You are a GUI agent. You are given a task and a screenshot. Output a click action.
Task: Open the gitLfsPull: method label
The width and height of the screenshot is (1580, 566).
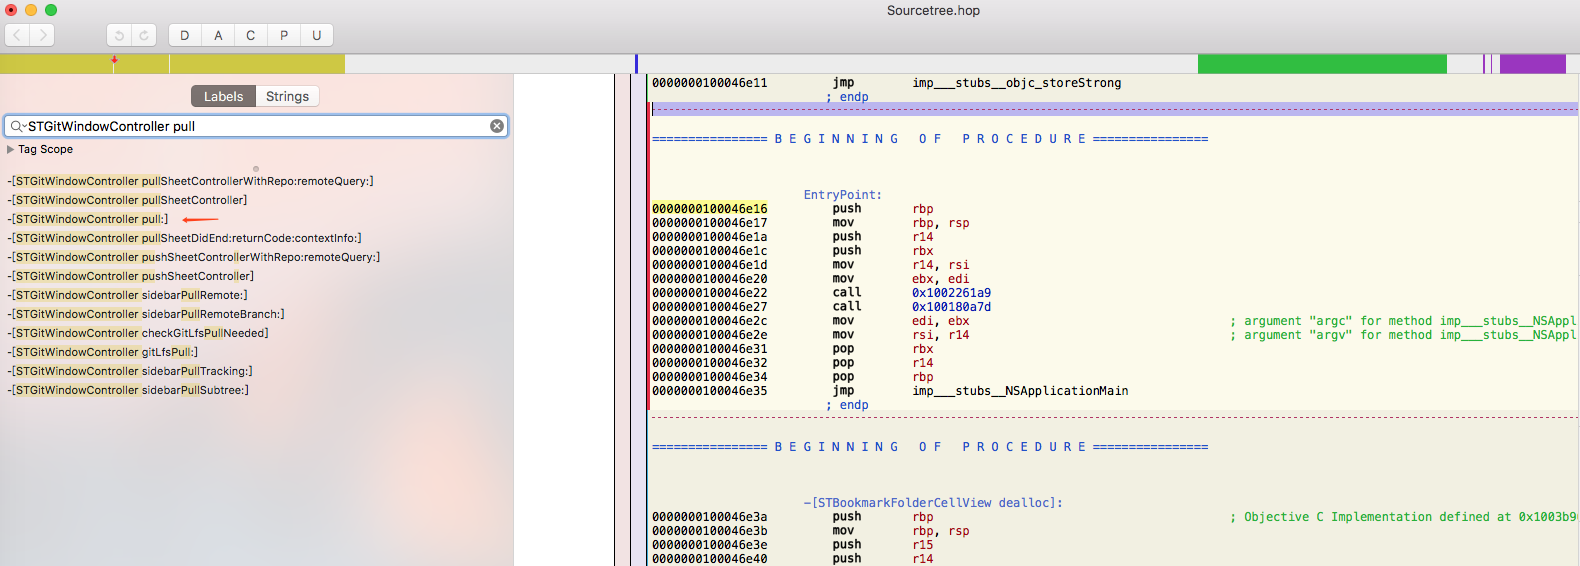(104, 352)
